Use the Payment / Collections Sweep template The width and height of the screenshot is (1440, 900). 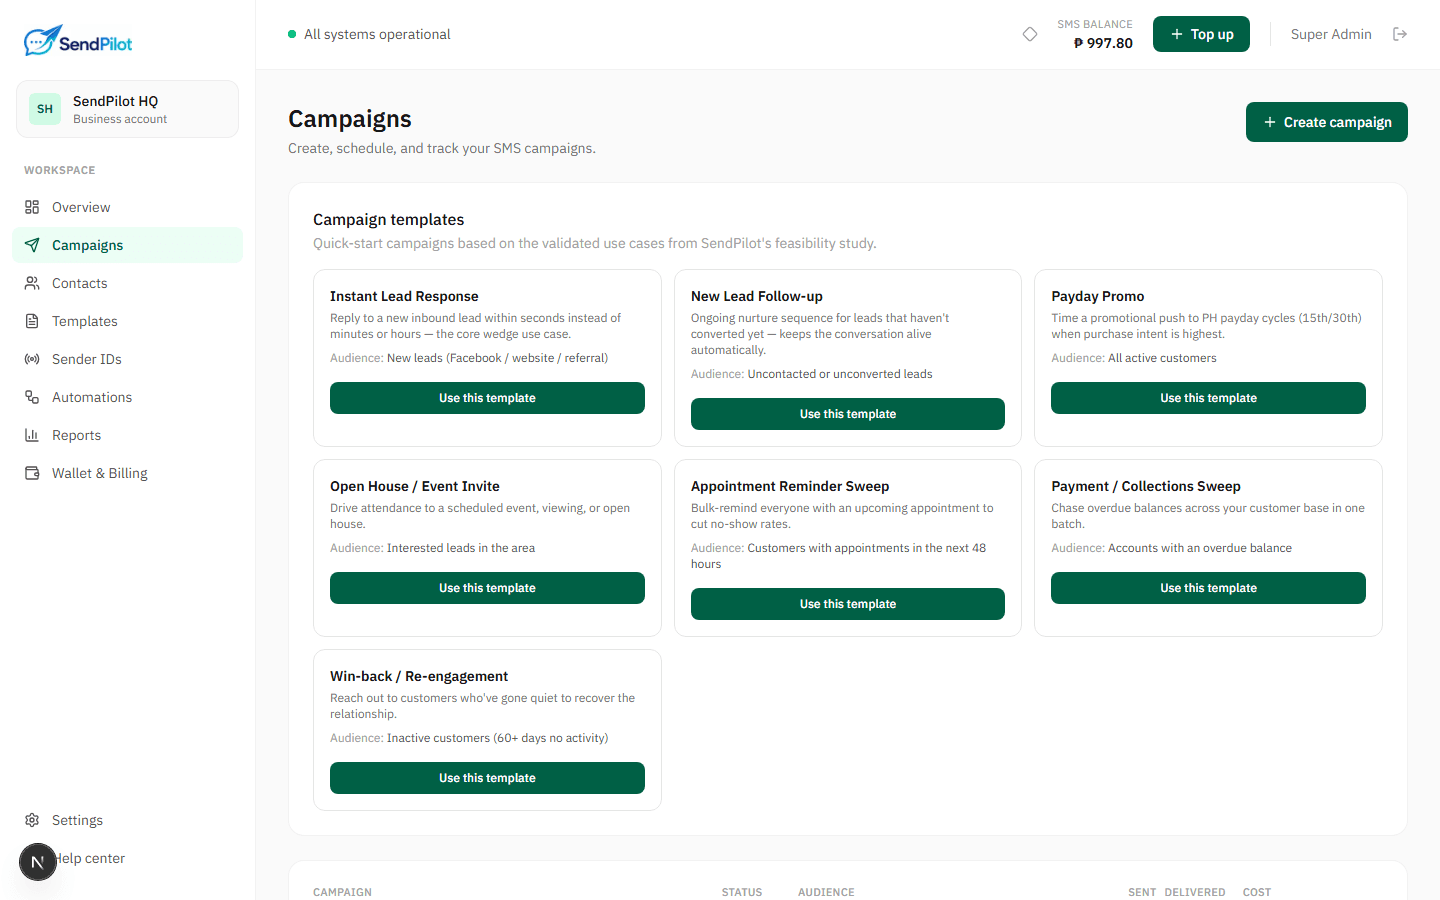(x=1208, y=588)
